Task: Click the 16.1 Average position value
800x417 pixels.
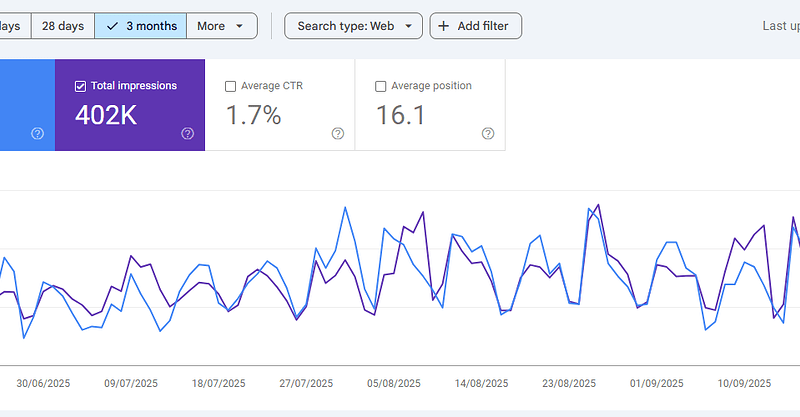Action: click(x=401, y=115)
